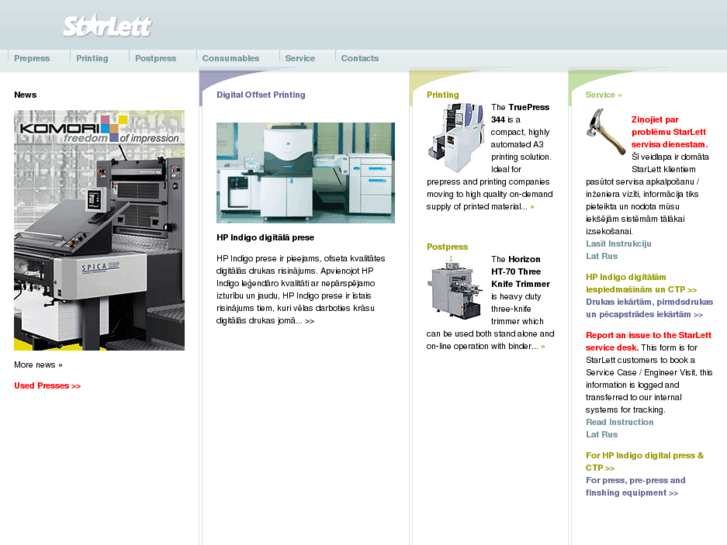The width and height of the screenshot is (727, 545).
Task: Click the Postpress section heading
Action: point(447,247)
